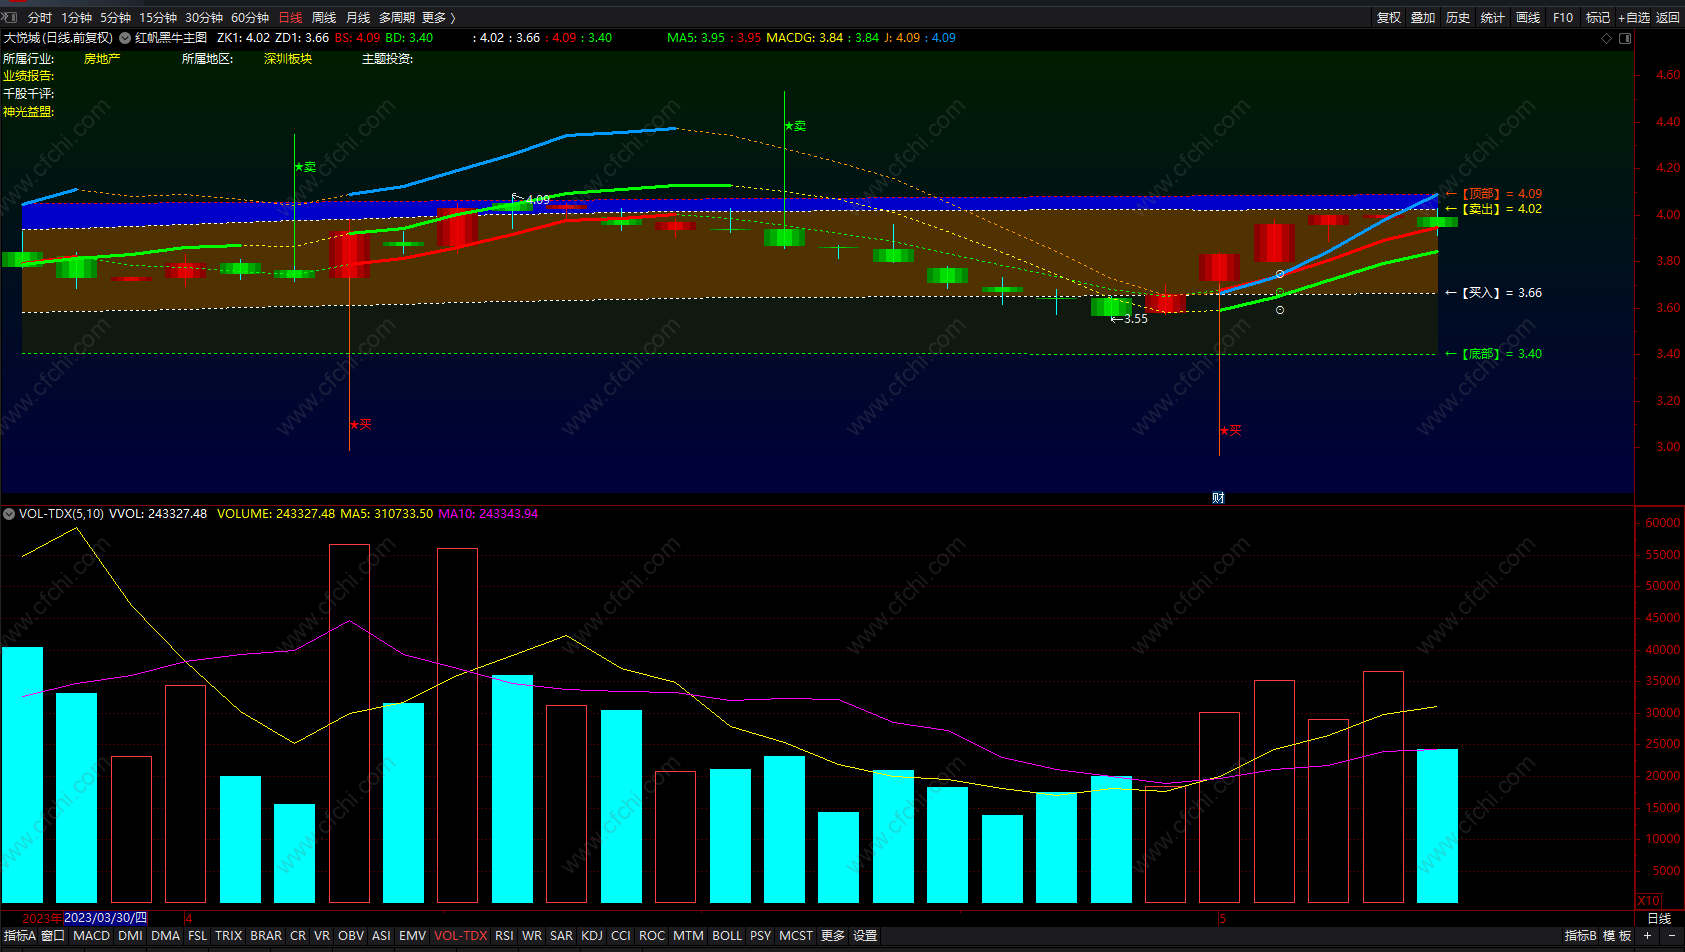Click the 标记 mark button
The width and height of the screenshot is (1685, 952).
tap(1598, 18)
